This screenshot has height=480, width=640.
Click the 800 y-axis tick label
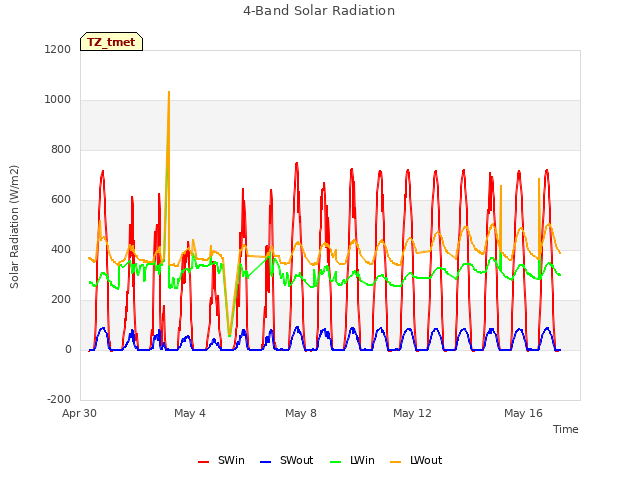point(61,149)
